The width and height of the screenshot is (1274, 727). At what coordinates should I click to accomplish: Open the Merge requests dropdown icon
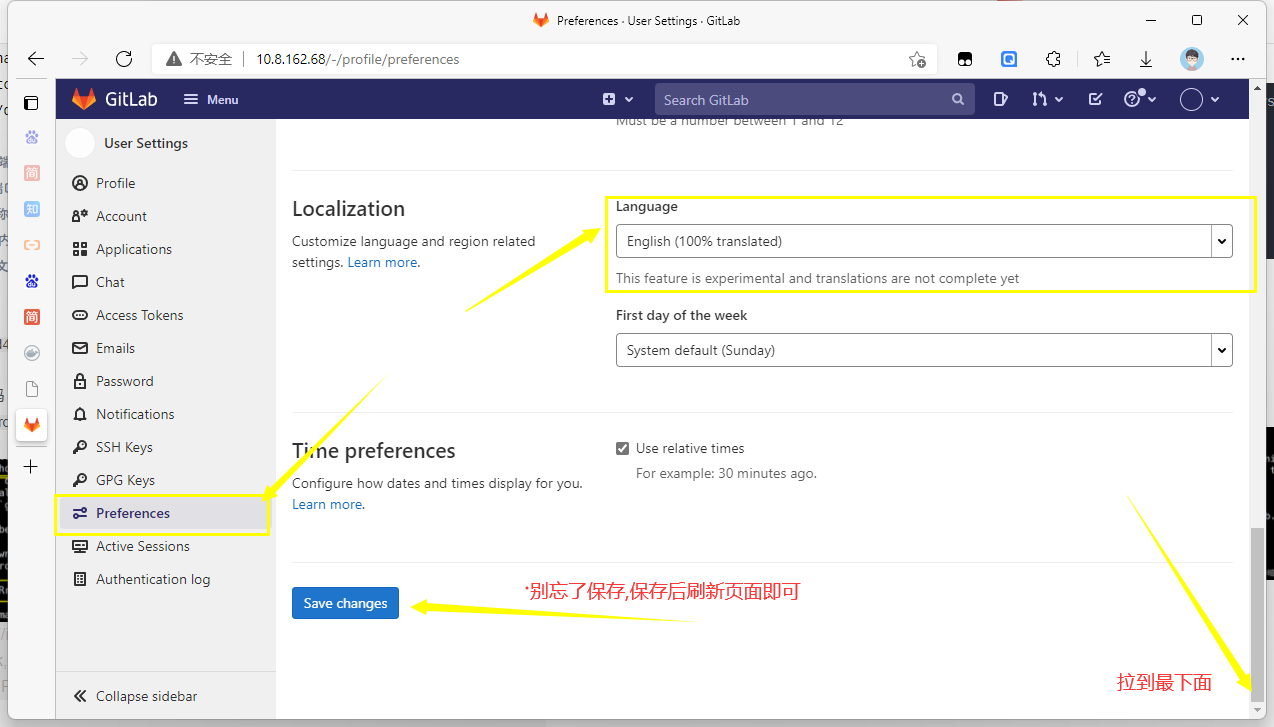[1047, 99]
